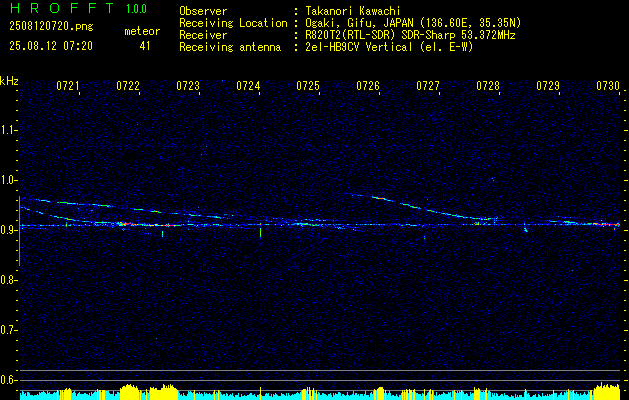Click the Receiver field label

pyautogui.click(x=203, y=35)
